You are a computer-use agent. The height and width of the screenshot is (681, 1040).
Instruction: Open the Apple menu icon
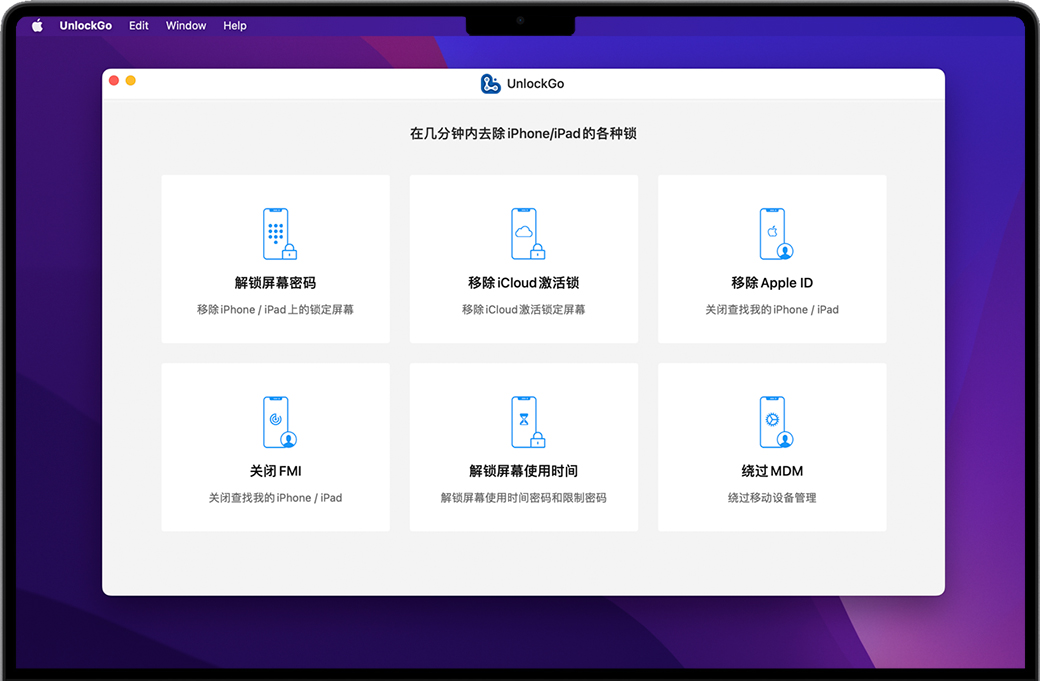(37, 26)
